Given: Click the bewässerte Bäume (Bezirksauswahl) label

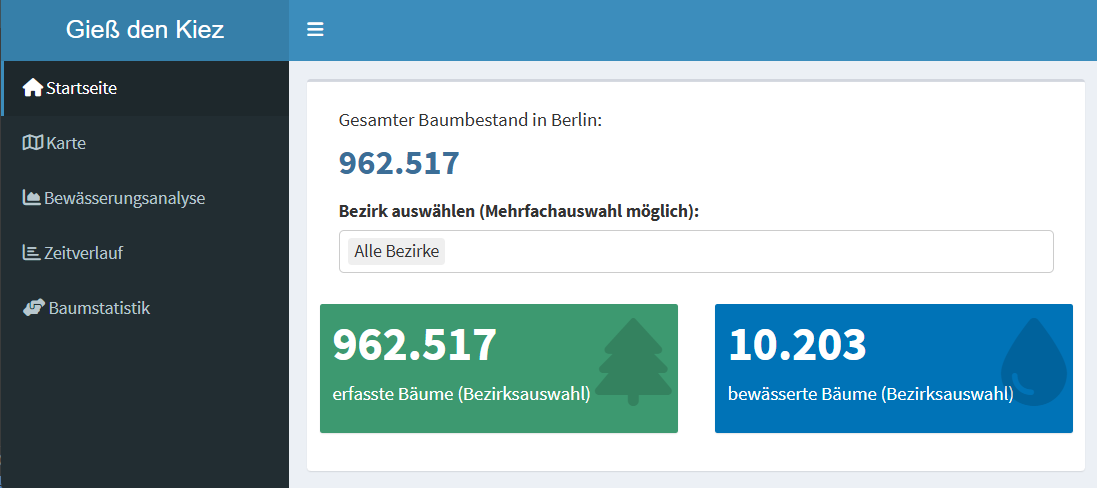Looking at the screenshot, I should point(871,394).
